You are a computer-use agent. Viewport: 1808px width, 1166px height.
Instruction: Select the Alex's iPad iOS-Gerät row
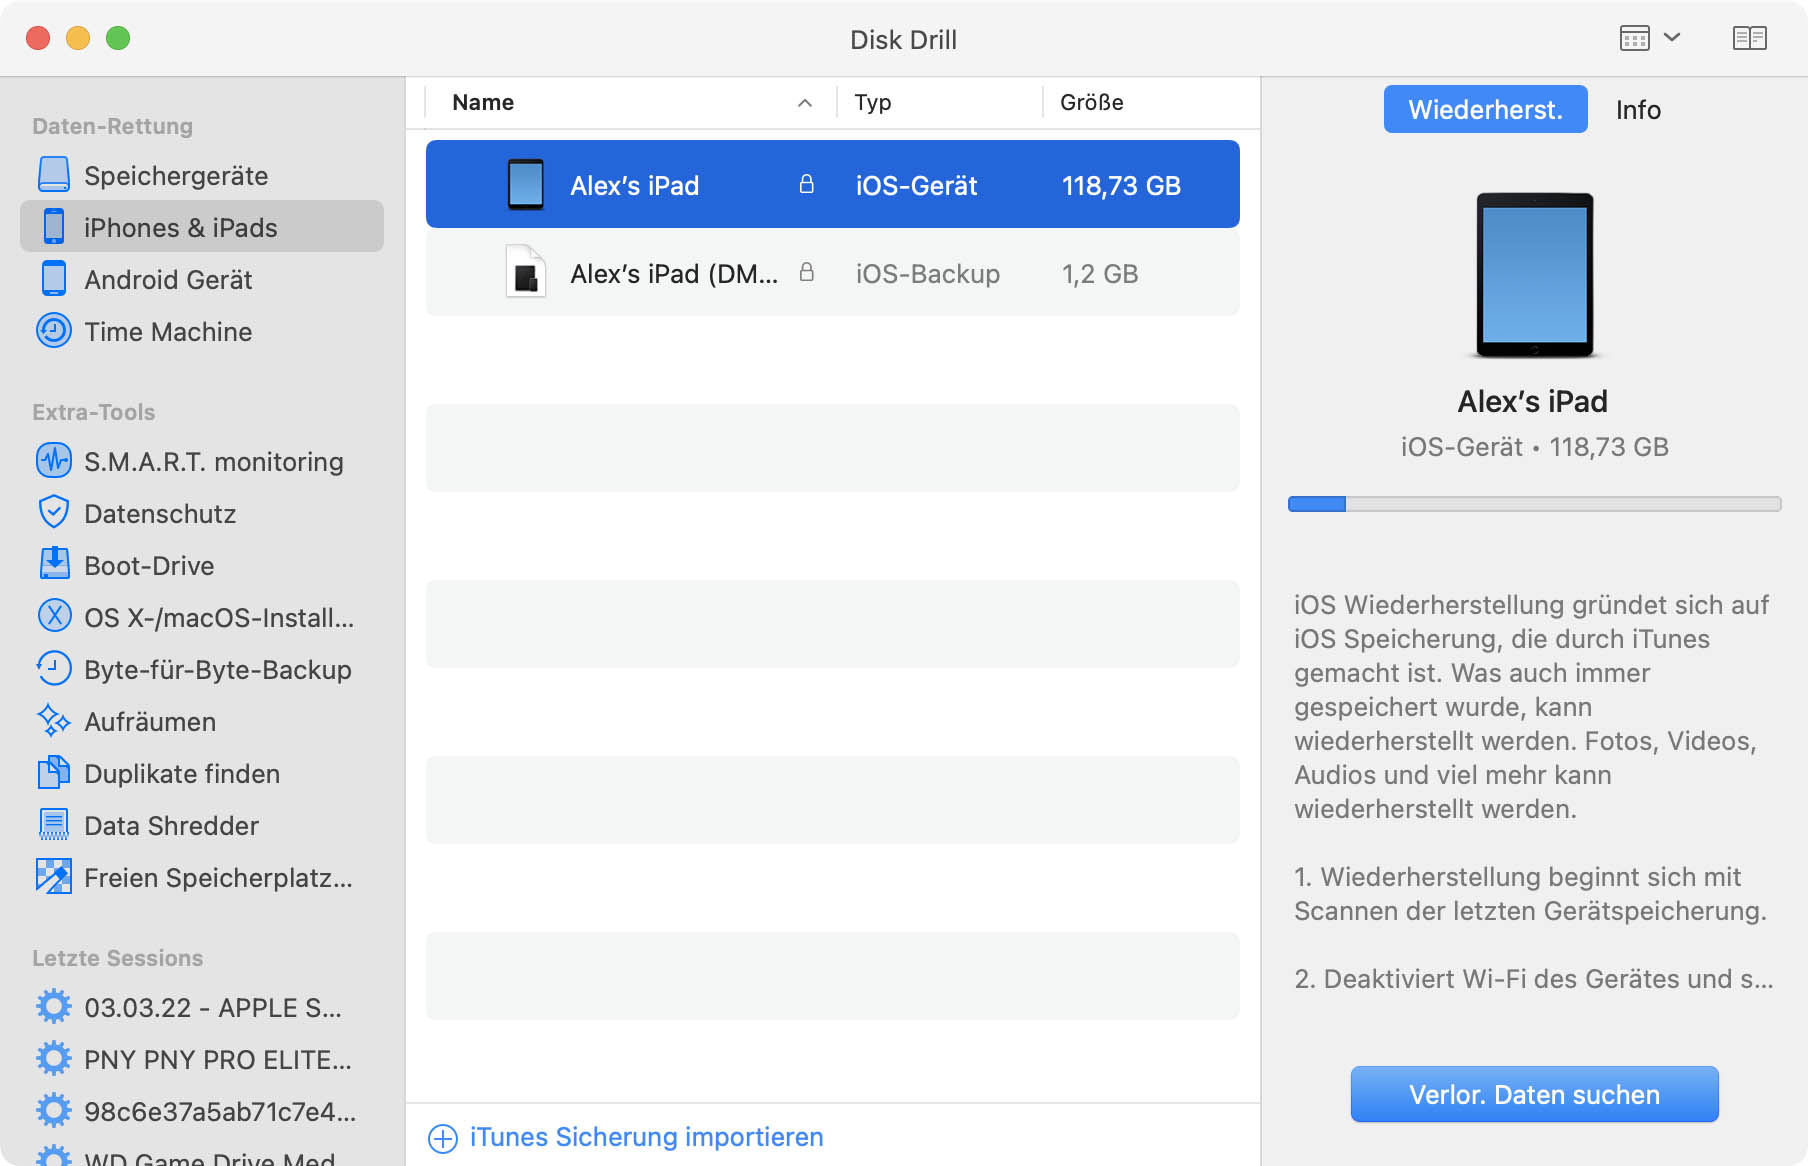(x=833, y=184)
